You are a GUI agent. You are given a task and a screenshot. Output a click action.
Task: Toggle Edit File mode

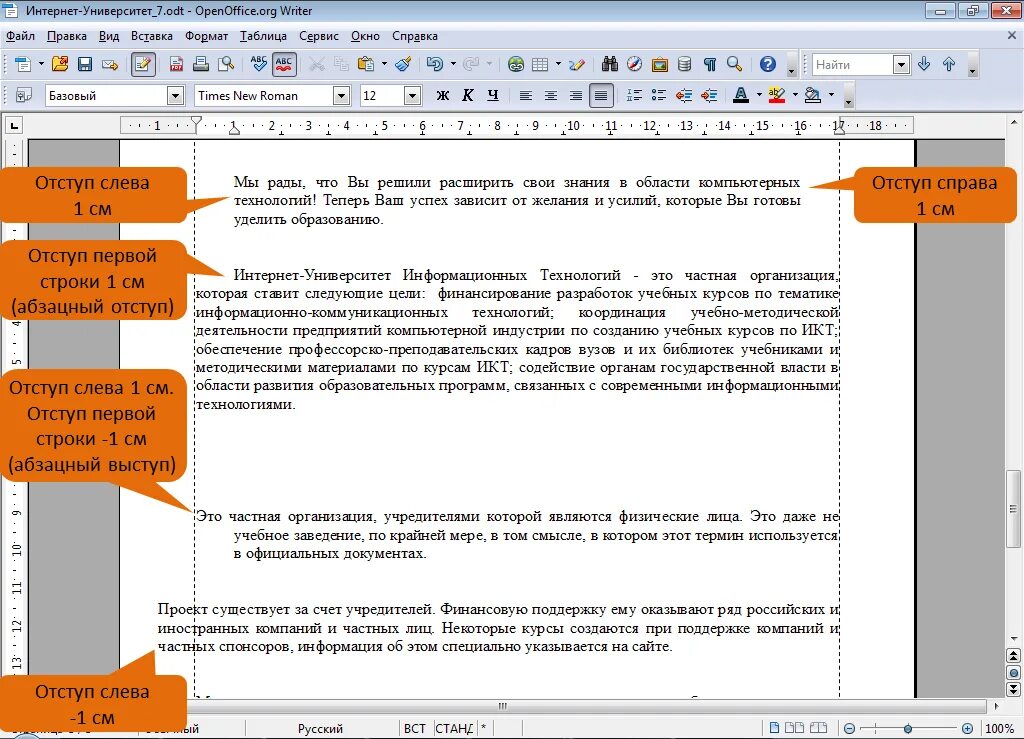point(143,64)
